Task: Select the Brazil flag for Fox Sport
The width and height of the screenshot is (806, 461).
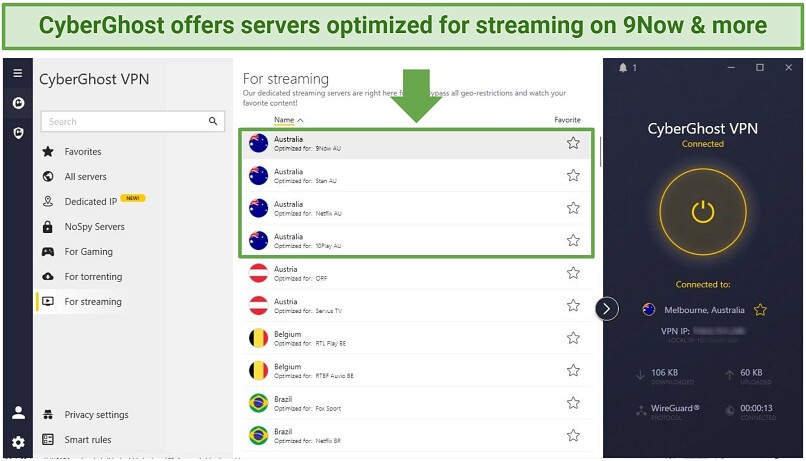Action: click(x=259, y=403)
